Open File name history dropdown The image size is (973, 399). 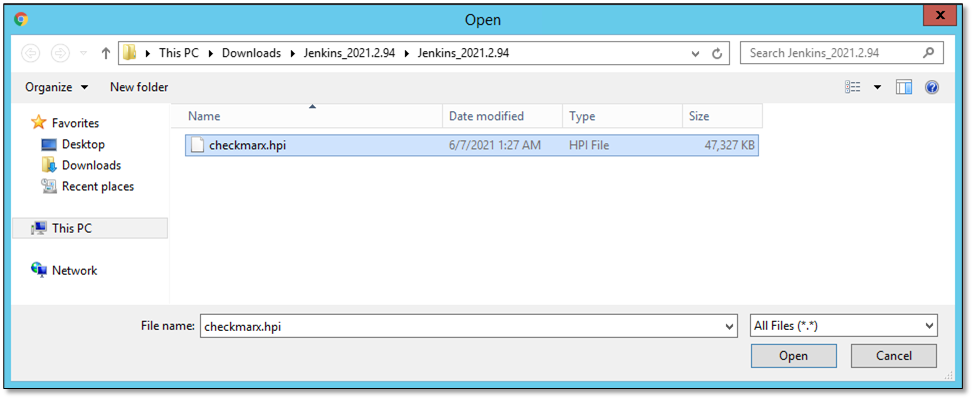[730, 325]
